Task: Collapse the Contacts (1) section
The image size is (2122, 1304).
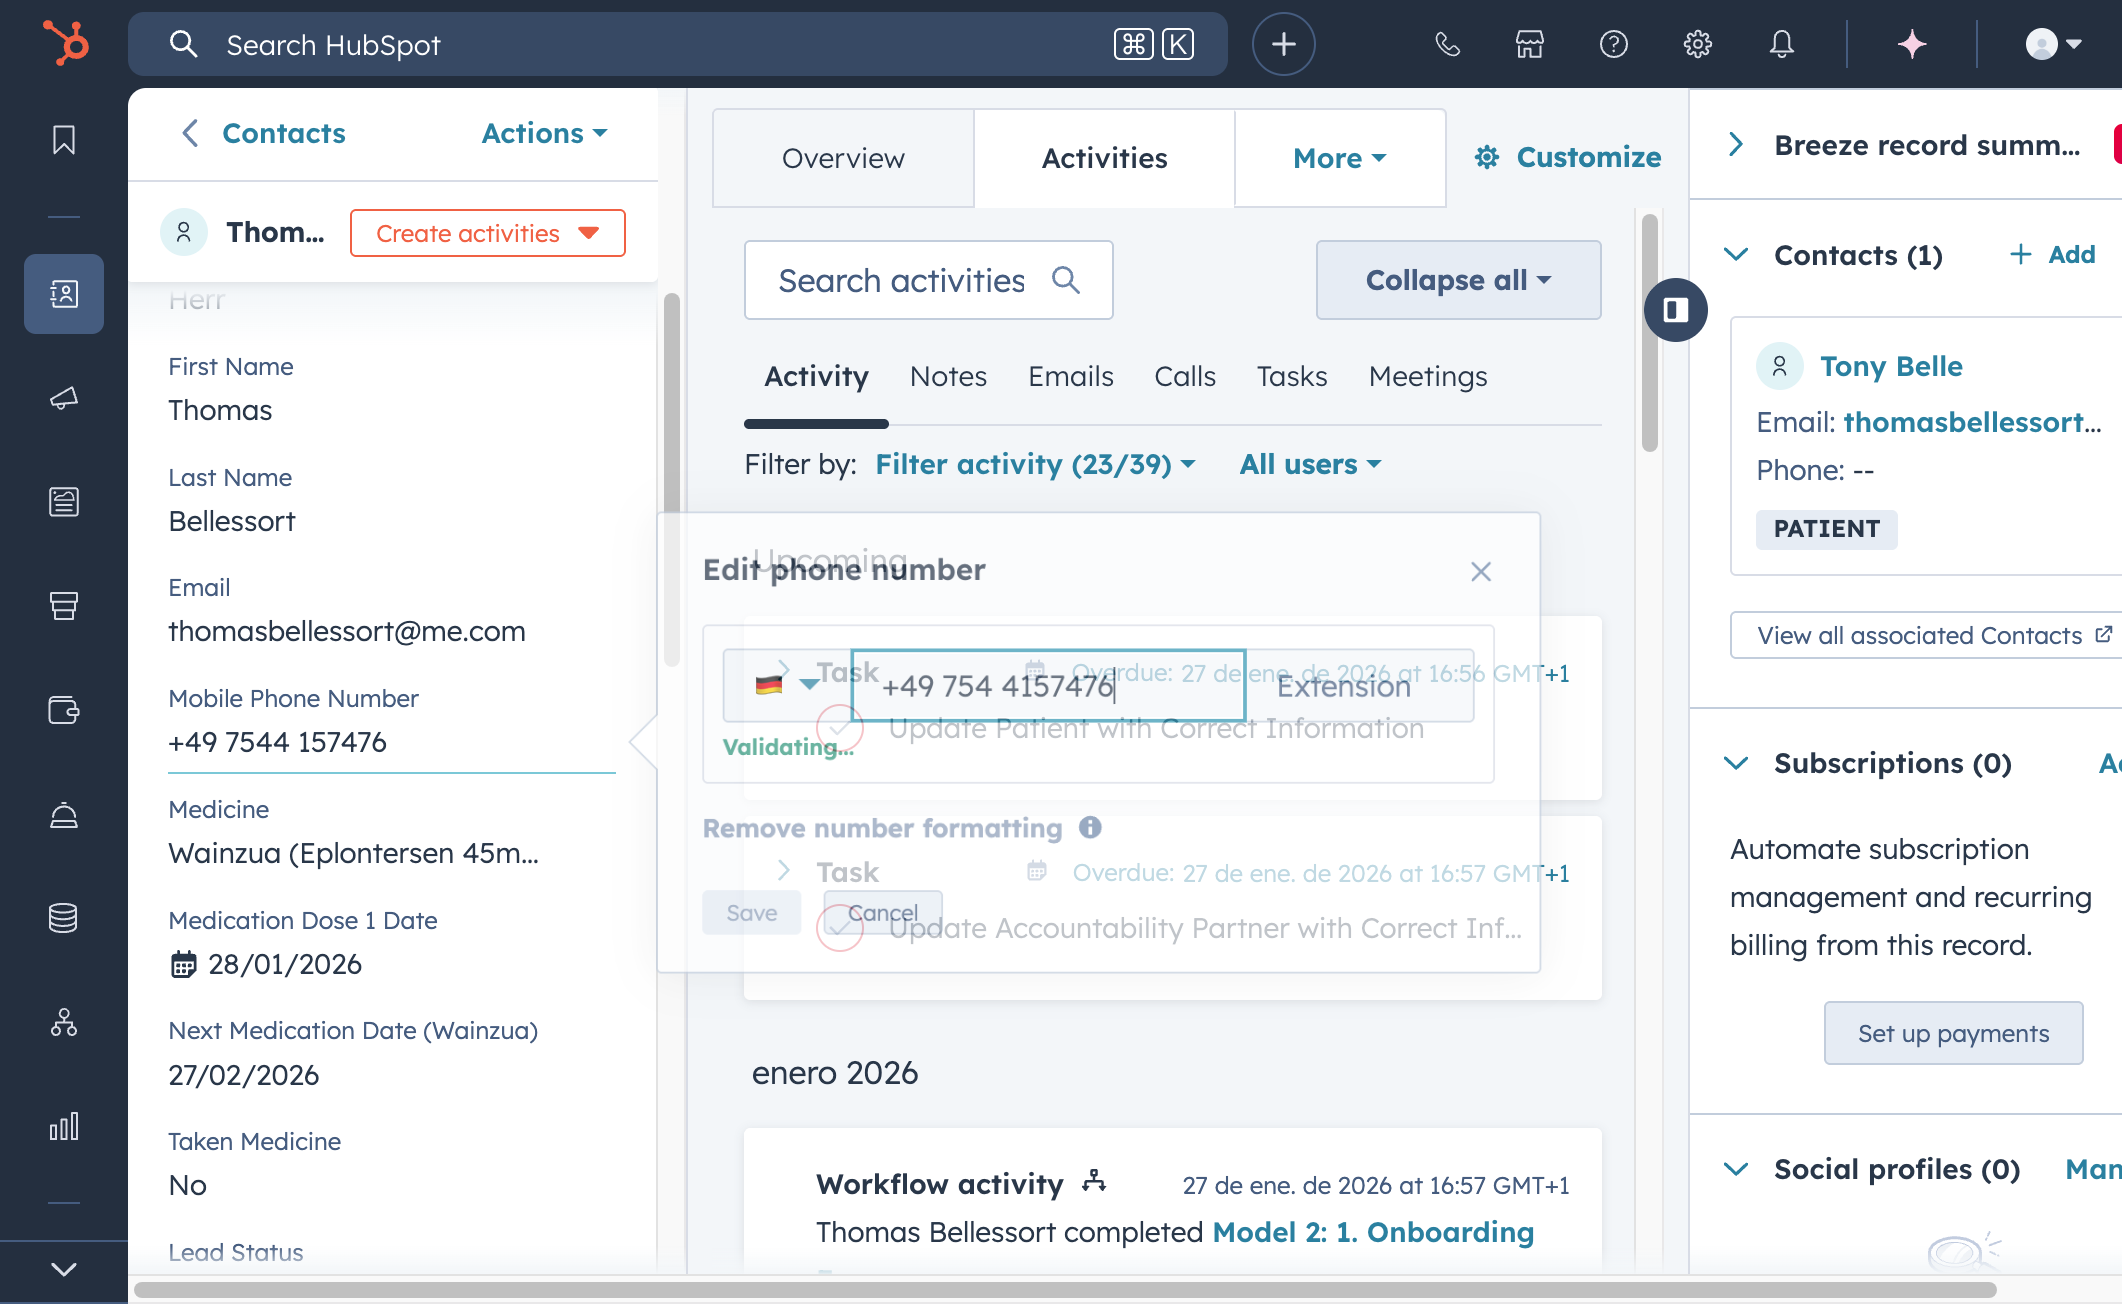Action: click(x=1737, y=255)
